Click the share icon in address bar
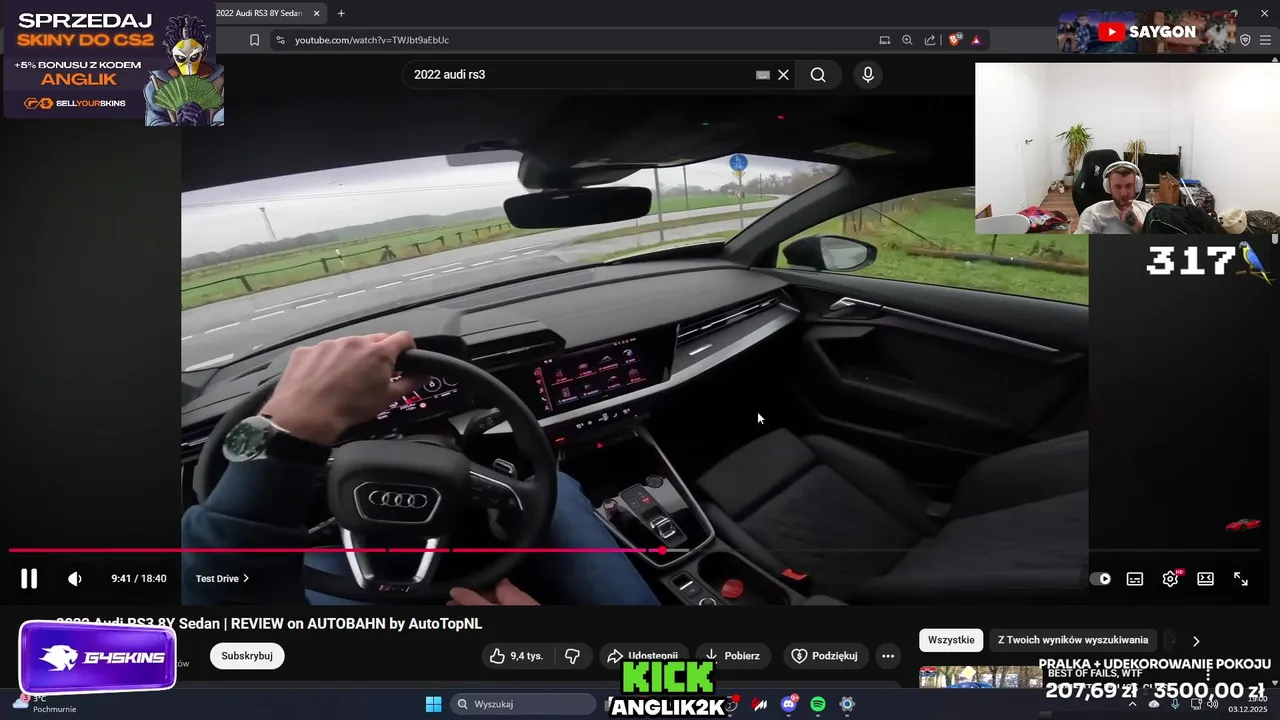 [930, 40]
